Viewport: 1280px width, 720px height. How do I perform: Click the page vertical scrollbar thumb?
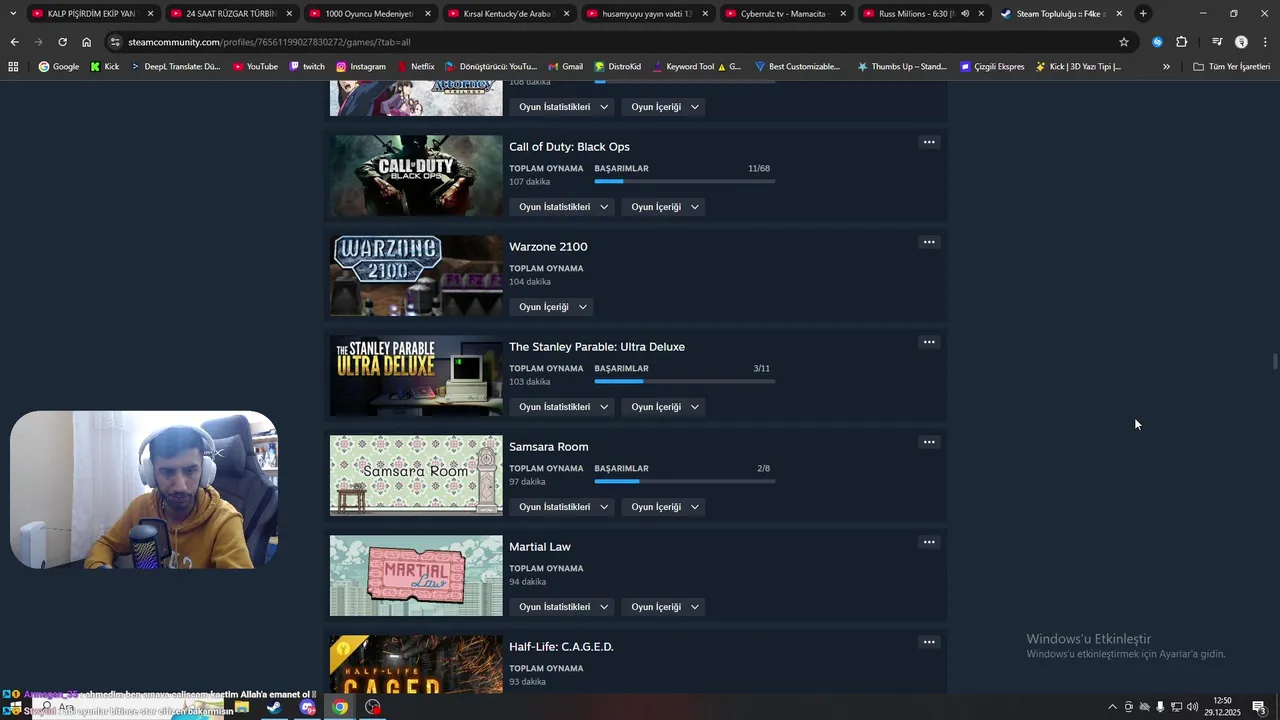click(x=1275, y=361)
